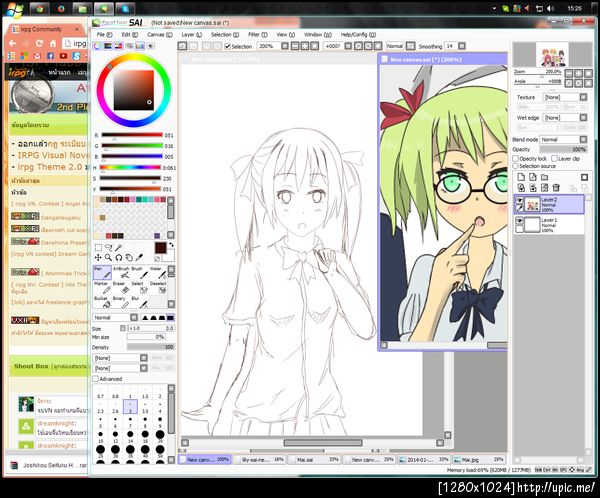Screen dimensions: 600x498
Task: Open the Canvas menu
Action: click(160, 34)
